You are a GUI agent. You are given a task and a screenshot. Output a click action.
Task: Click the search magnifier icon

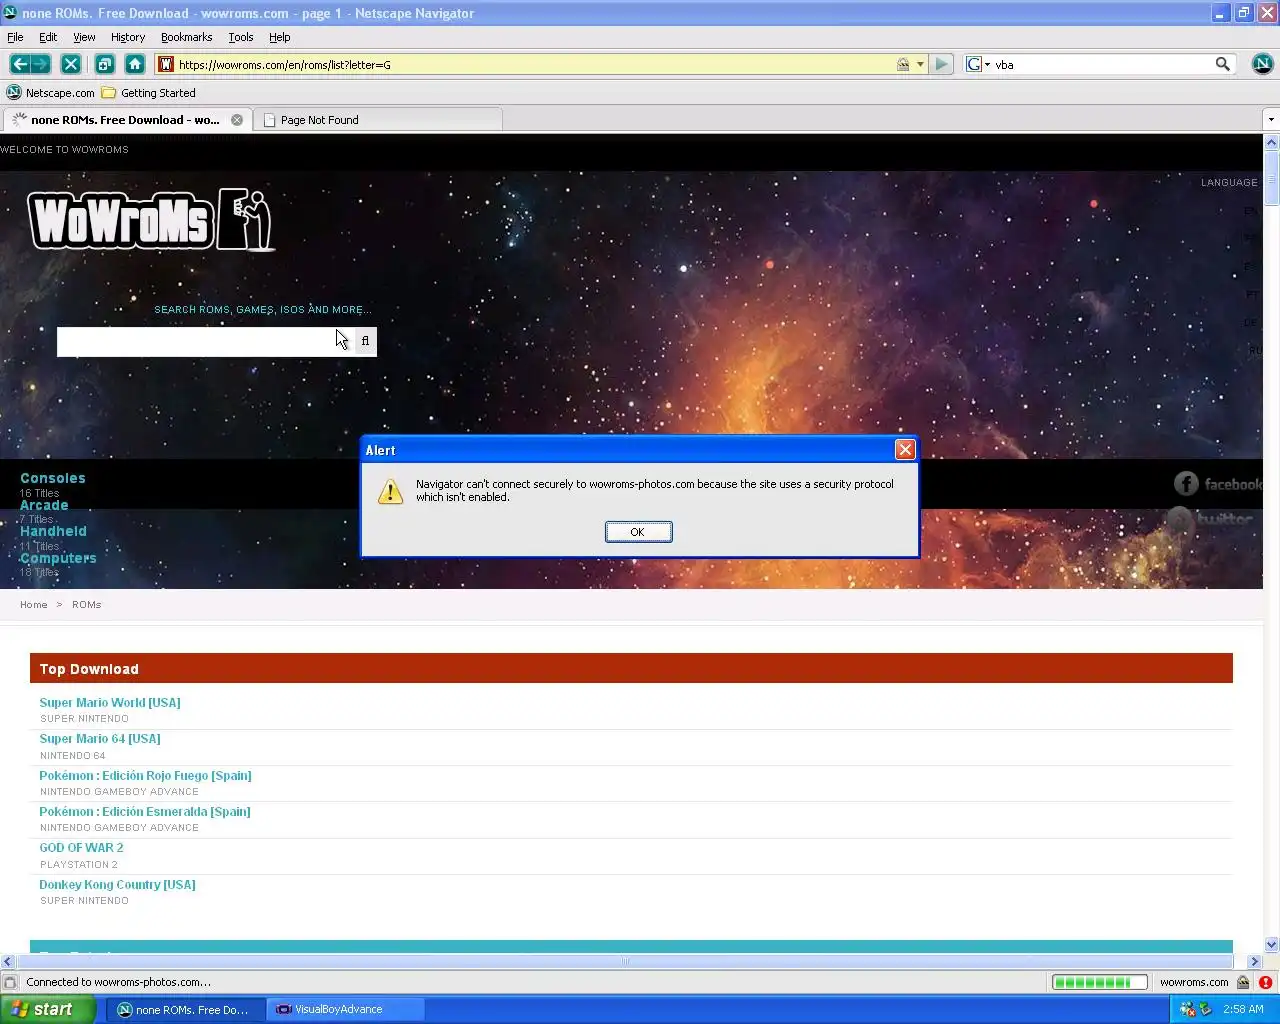[1222, 64]
